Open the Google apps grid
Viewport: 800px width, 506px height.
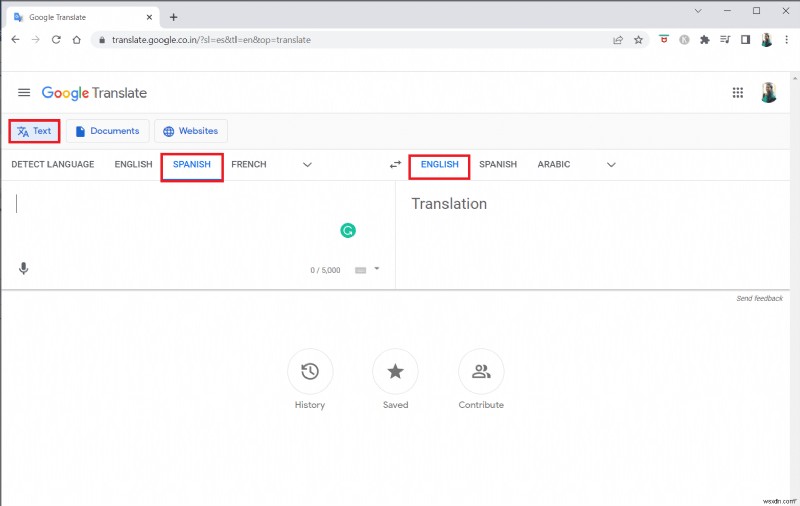pos(738,92)
